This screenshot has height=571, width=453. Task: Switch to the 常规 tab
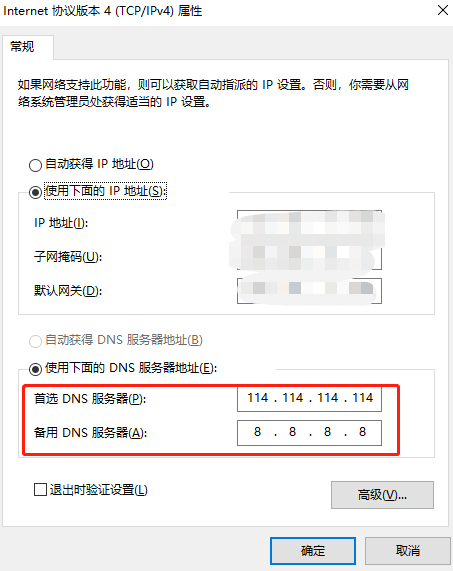[x=23, y=47]
